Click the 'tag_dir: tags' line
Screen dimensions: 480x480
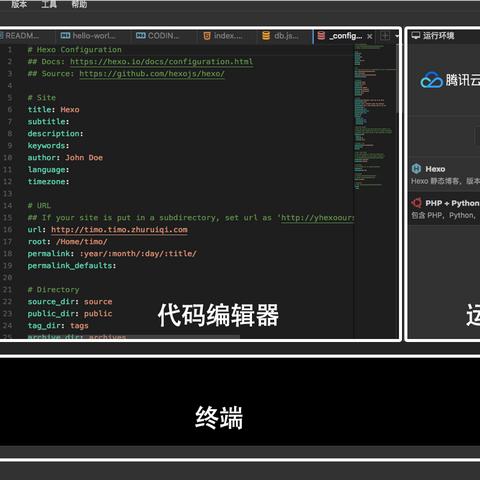[58, 326]
